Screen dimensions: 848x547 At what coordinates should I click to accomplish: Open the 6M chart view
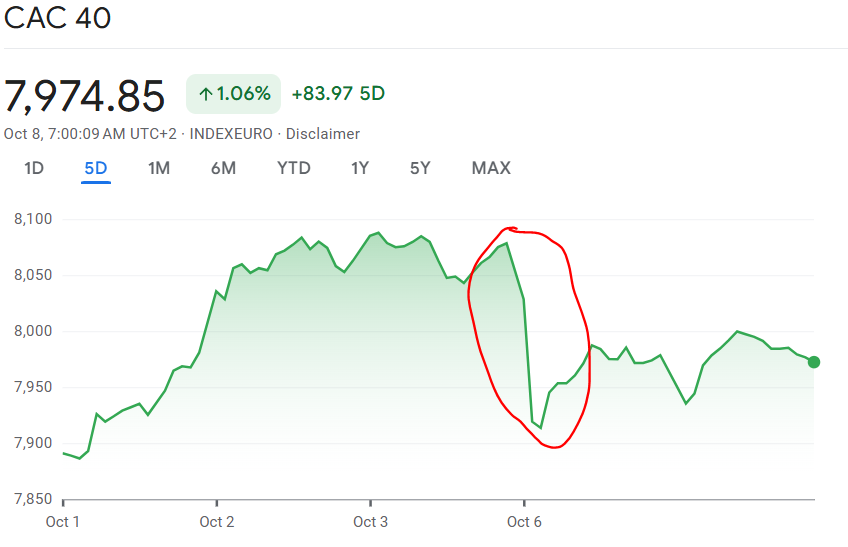pos(223,168)
